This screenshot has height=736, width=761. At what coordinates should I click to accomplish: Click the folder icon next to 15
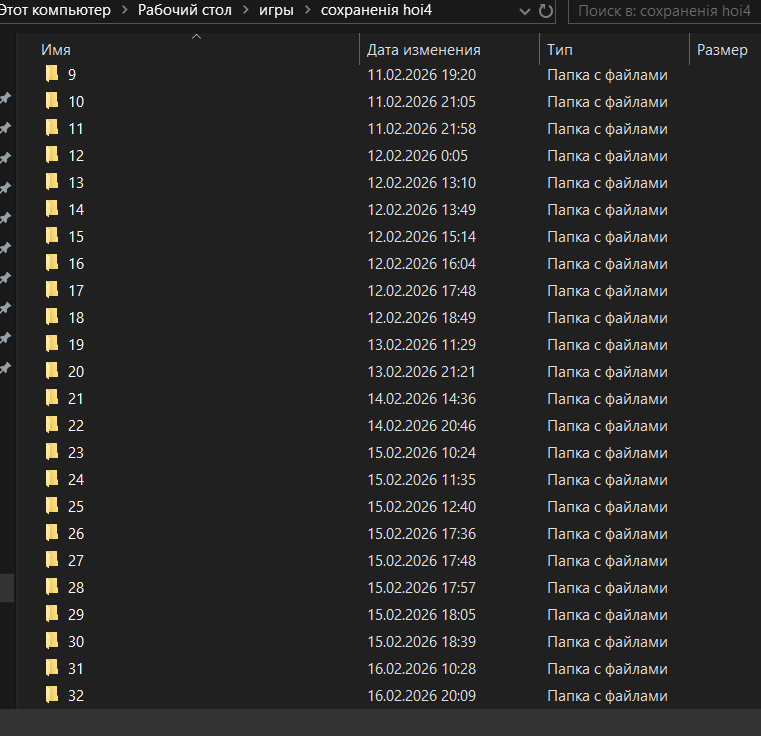pos(53,236)
